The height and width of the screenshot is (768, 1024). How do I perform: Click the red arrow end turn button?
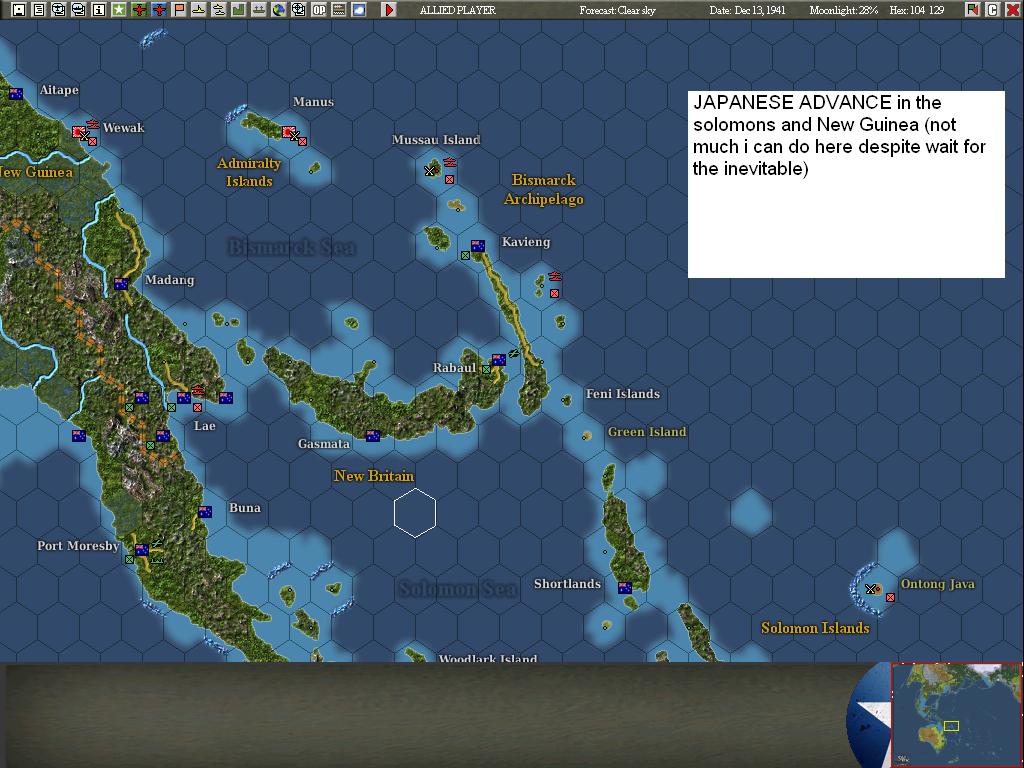tap(389, 10)
